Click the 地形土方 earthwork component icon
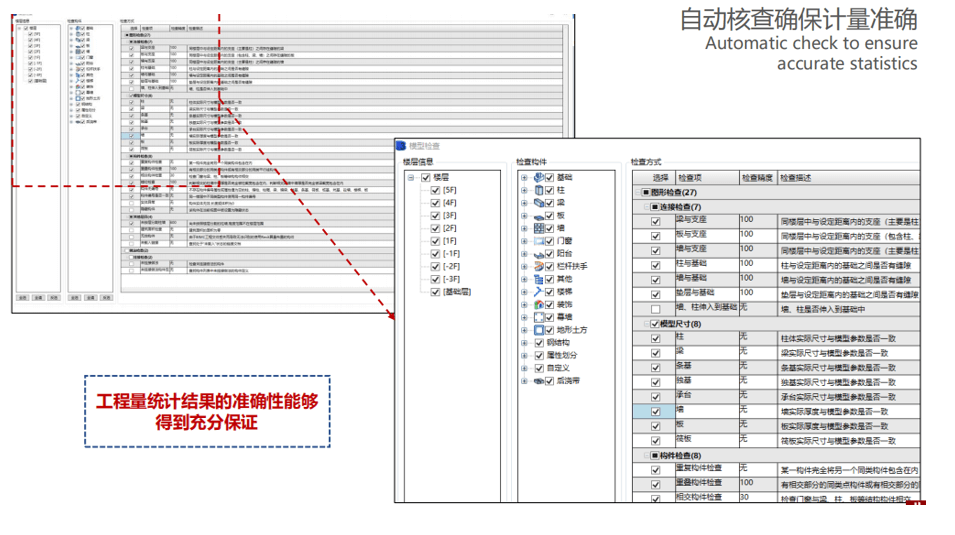Image resolution: width=955 pixels, height=535 pixels. [x=538, y=329]
